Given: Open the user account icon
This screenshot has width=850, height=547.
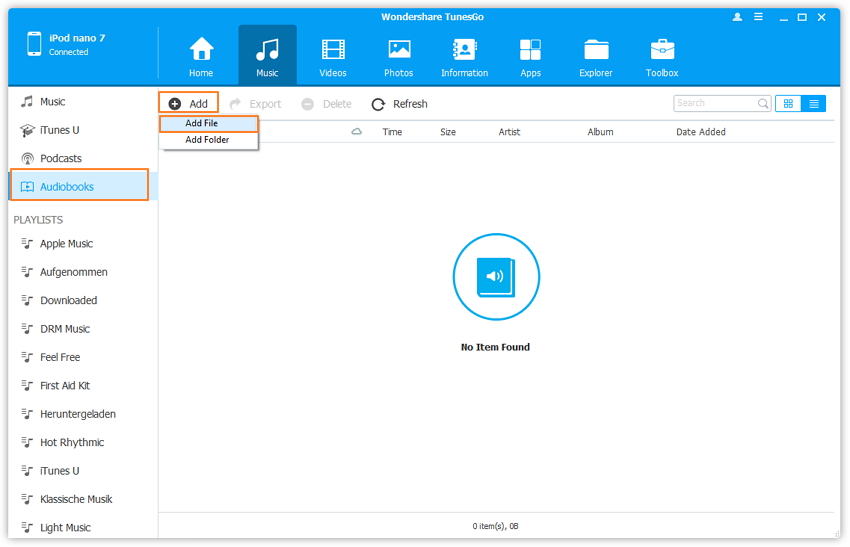Looking at the screenshot, I should [738, 17].
